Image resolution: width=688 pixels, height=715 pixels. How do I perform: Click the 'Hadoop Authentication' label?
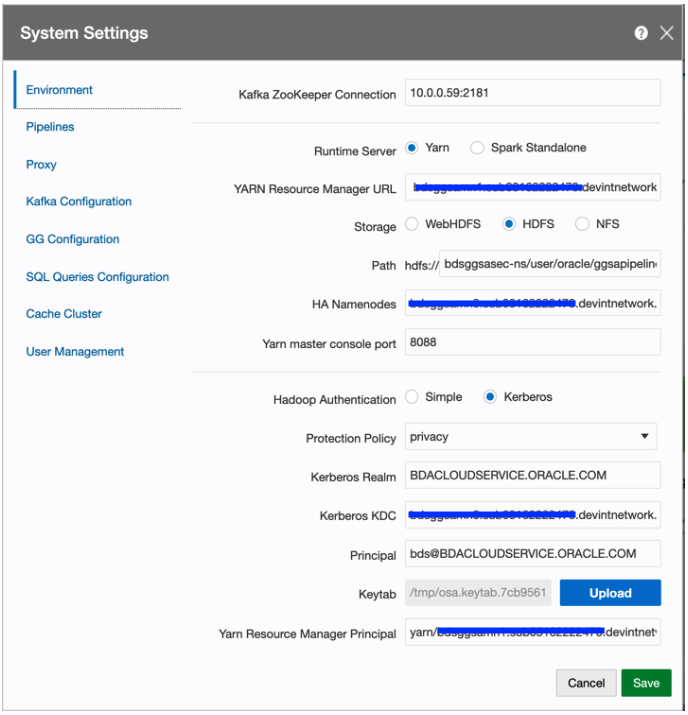click(x=335, y=399)
